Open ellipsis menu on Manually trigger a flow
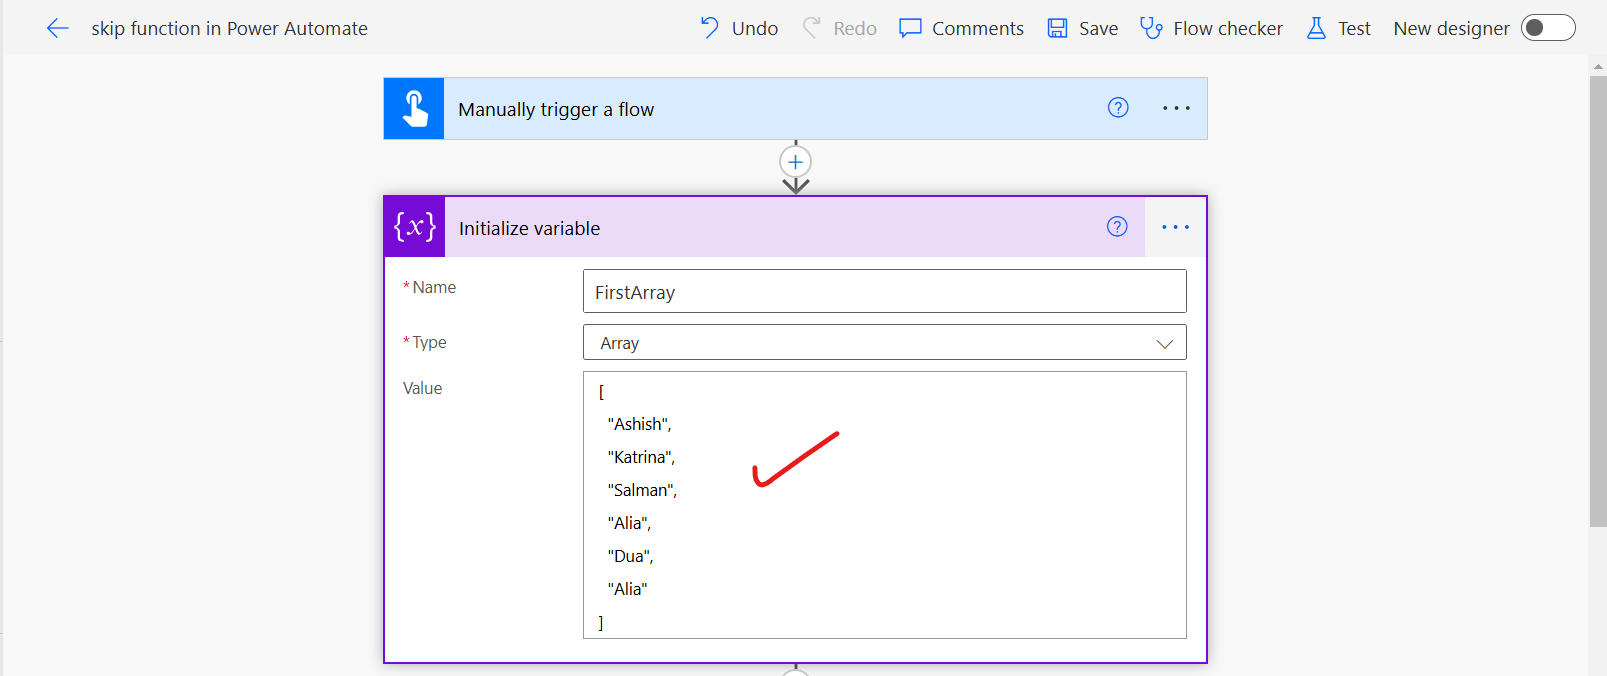 click(1176, 108)
